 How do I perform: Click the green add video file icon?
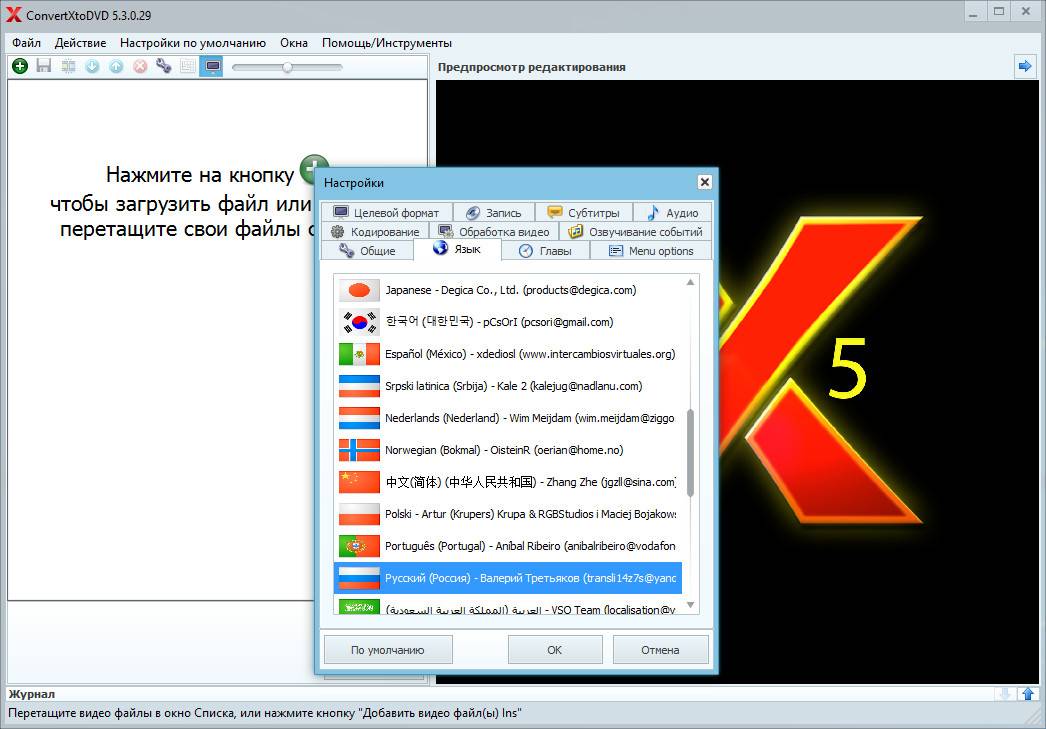(20, 66)
